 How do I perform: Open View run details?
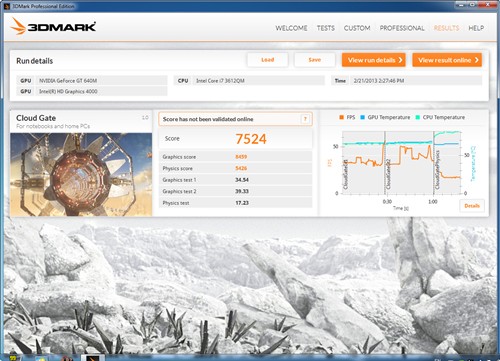click(x=374, y=60)
